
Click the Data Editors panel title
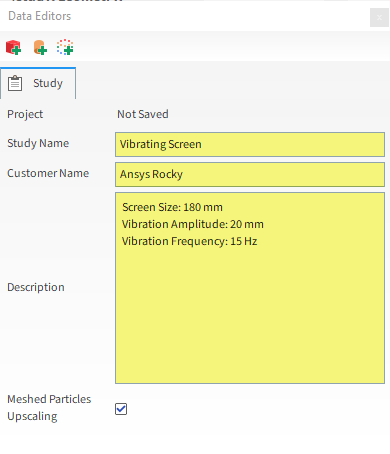[x=40, y=16]
